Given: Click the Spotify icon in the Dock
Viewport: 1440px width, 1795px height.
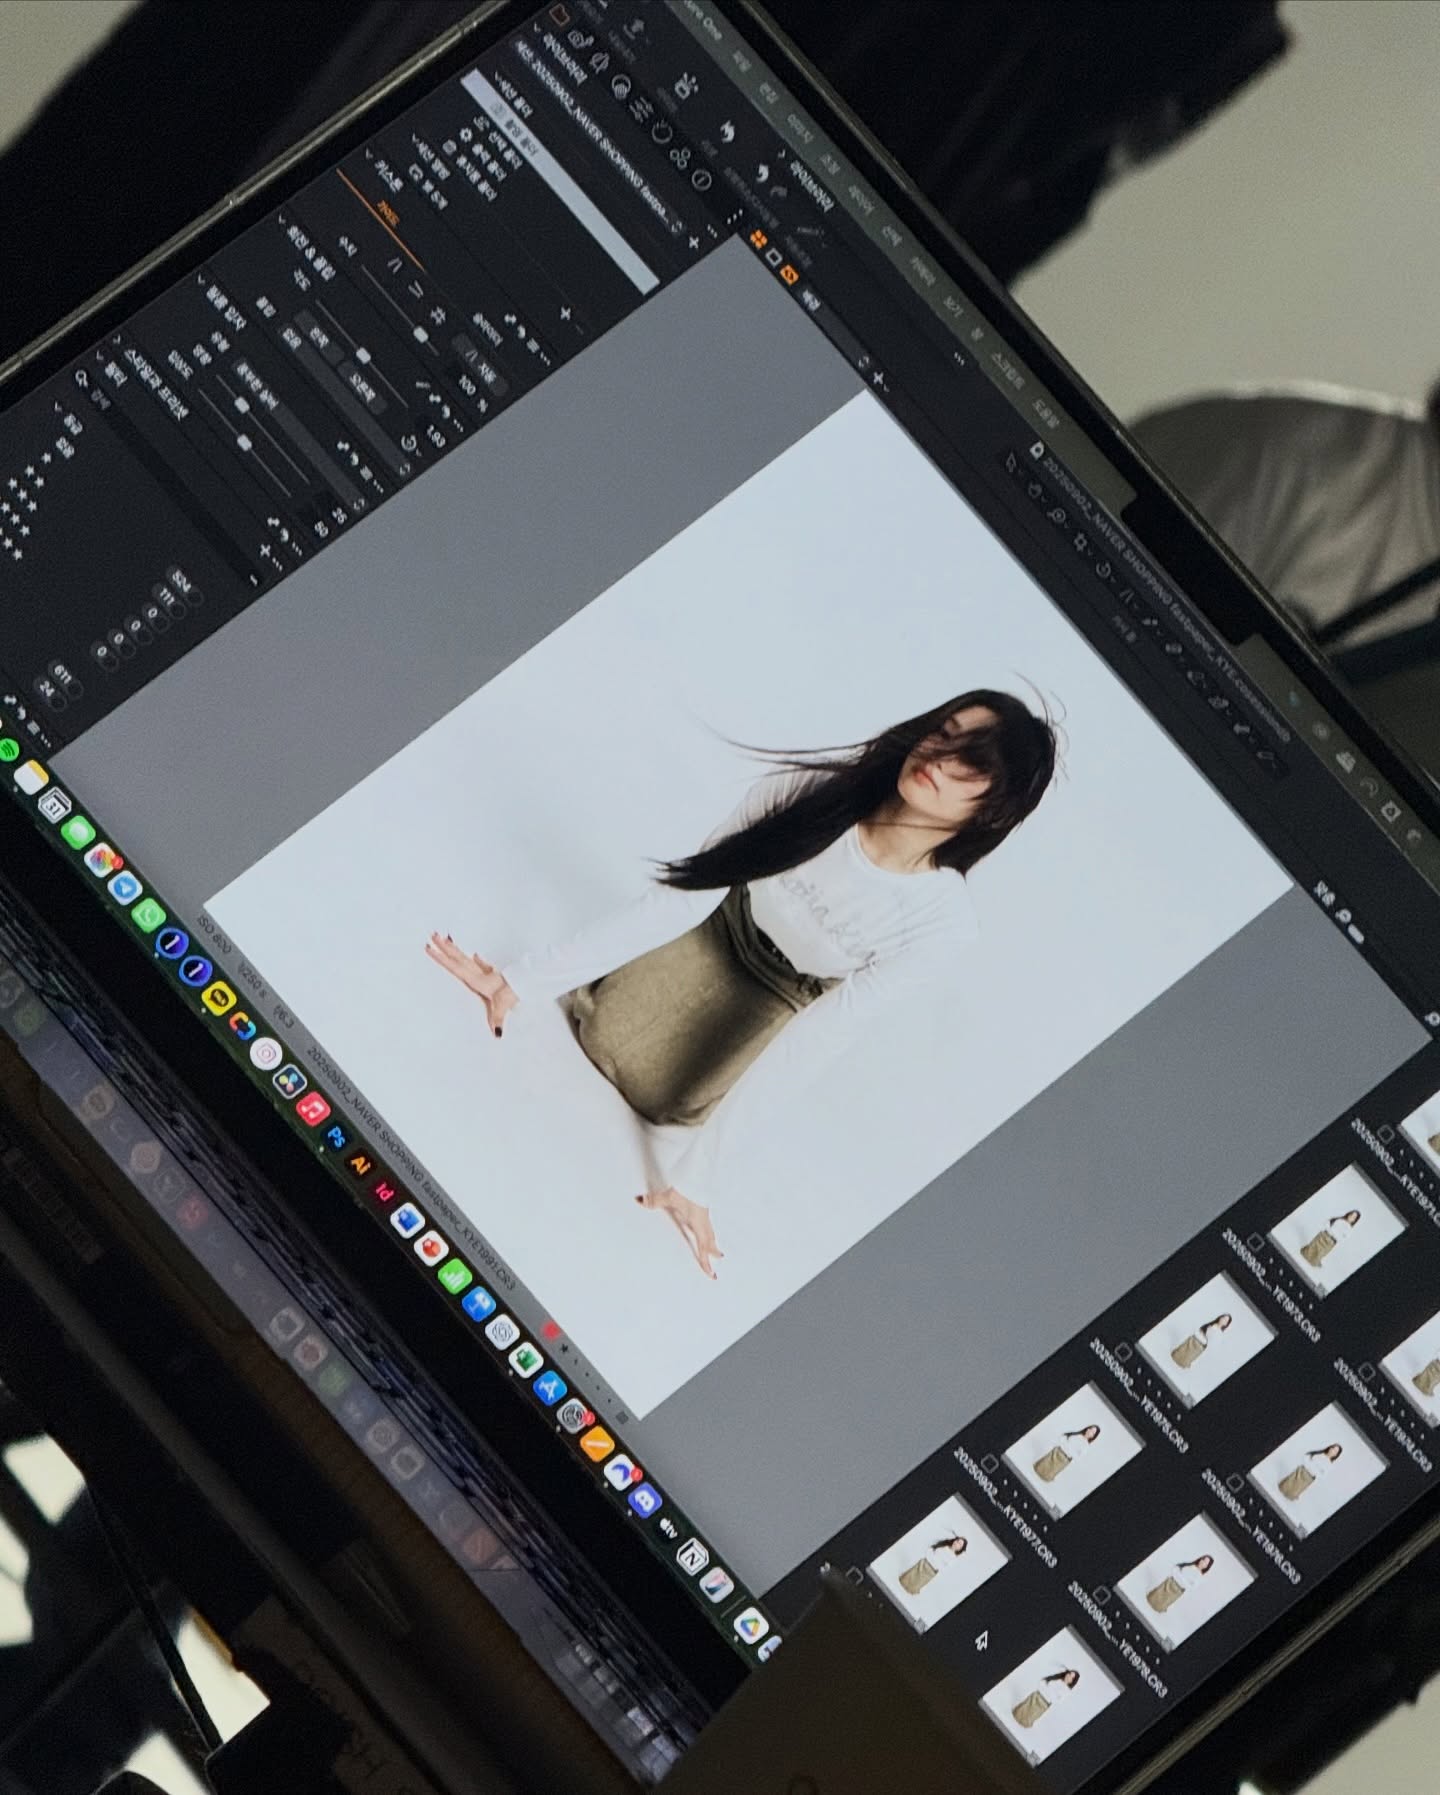Looking at the screenshot, I should [x=9, y=750].
